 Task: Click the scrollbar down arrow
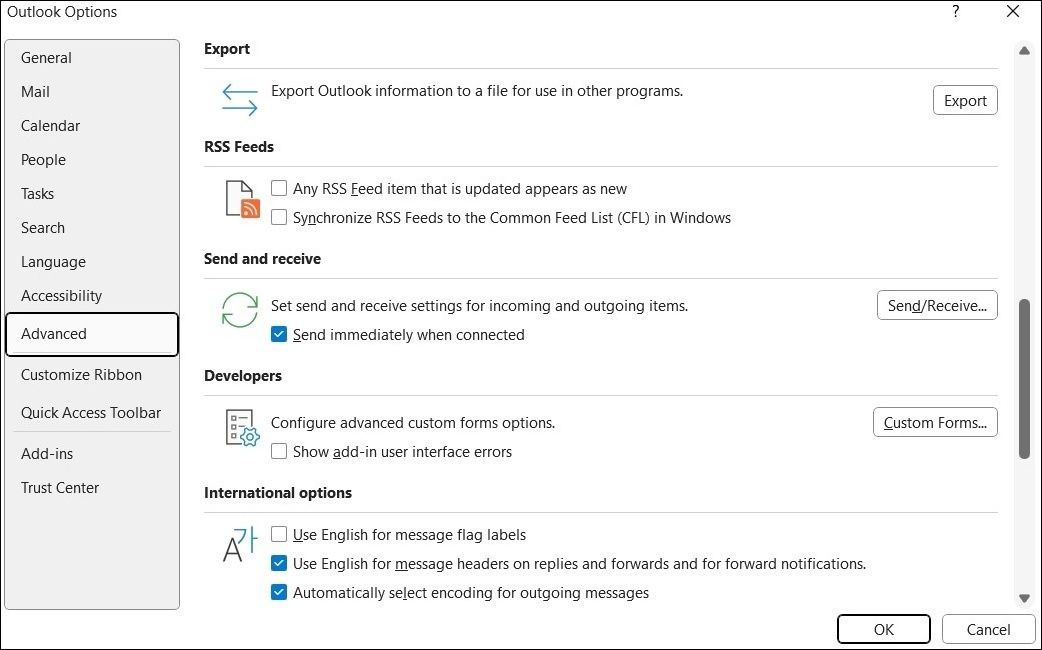[1025, 598]
